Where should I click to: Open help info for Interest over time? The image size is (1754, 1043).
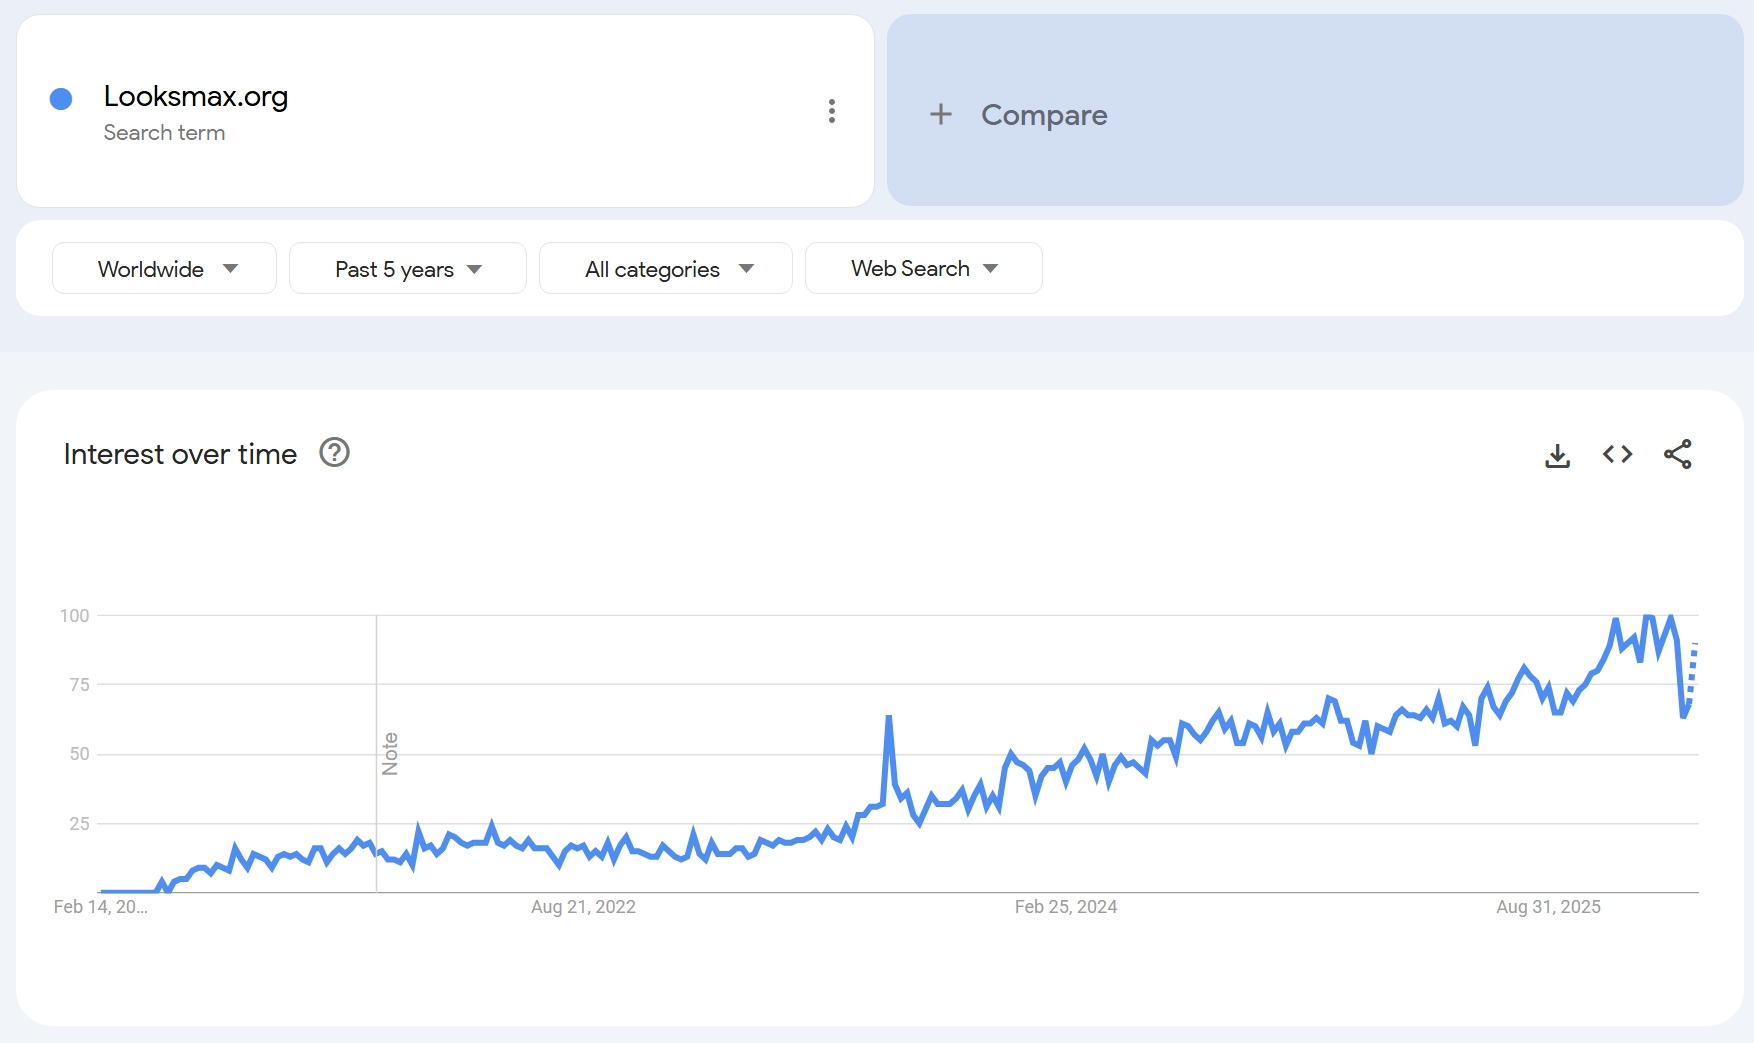click(x=335, y=453)
